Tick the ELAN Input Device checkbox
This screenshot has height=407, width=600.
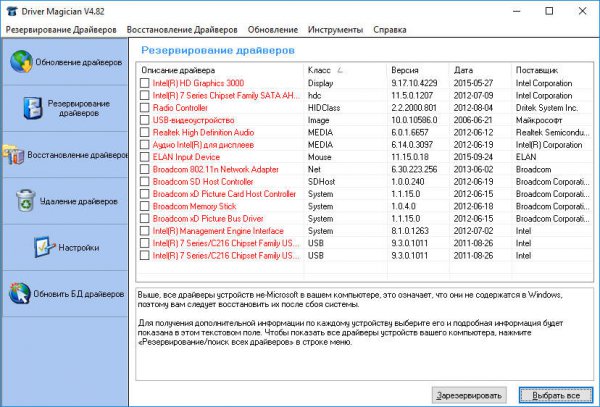[x=145, y=157]
